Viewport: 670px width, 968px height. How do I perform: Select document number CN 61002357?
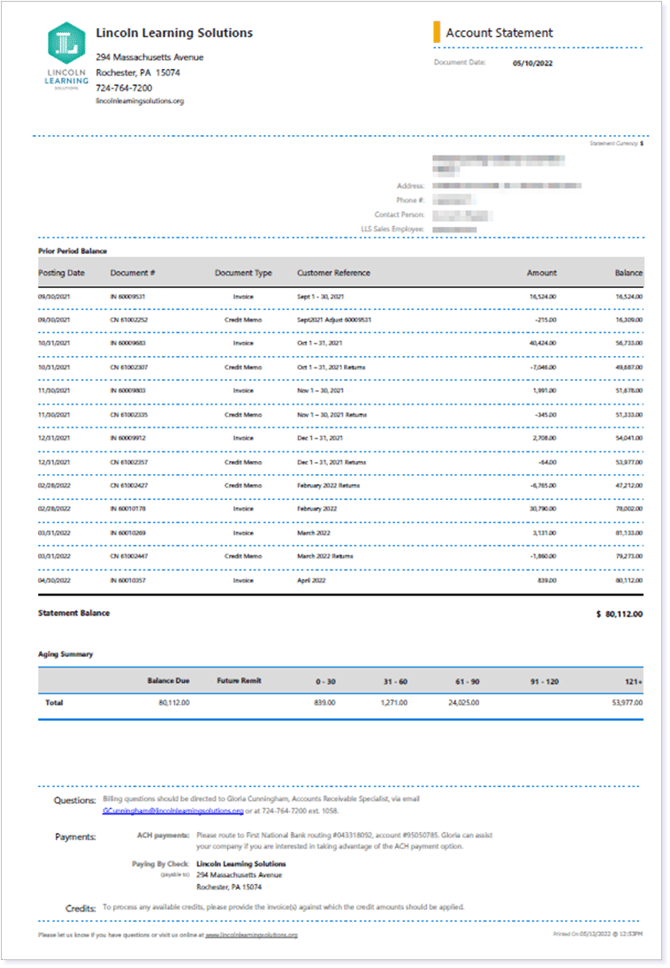tap(128, 462)
